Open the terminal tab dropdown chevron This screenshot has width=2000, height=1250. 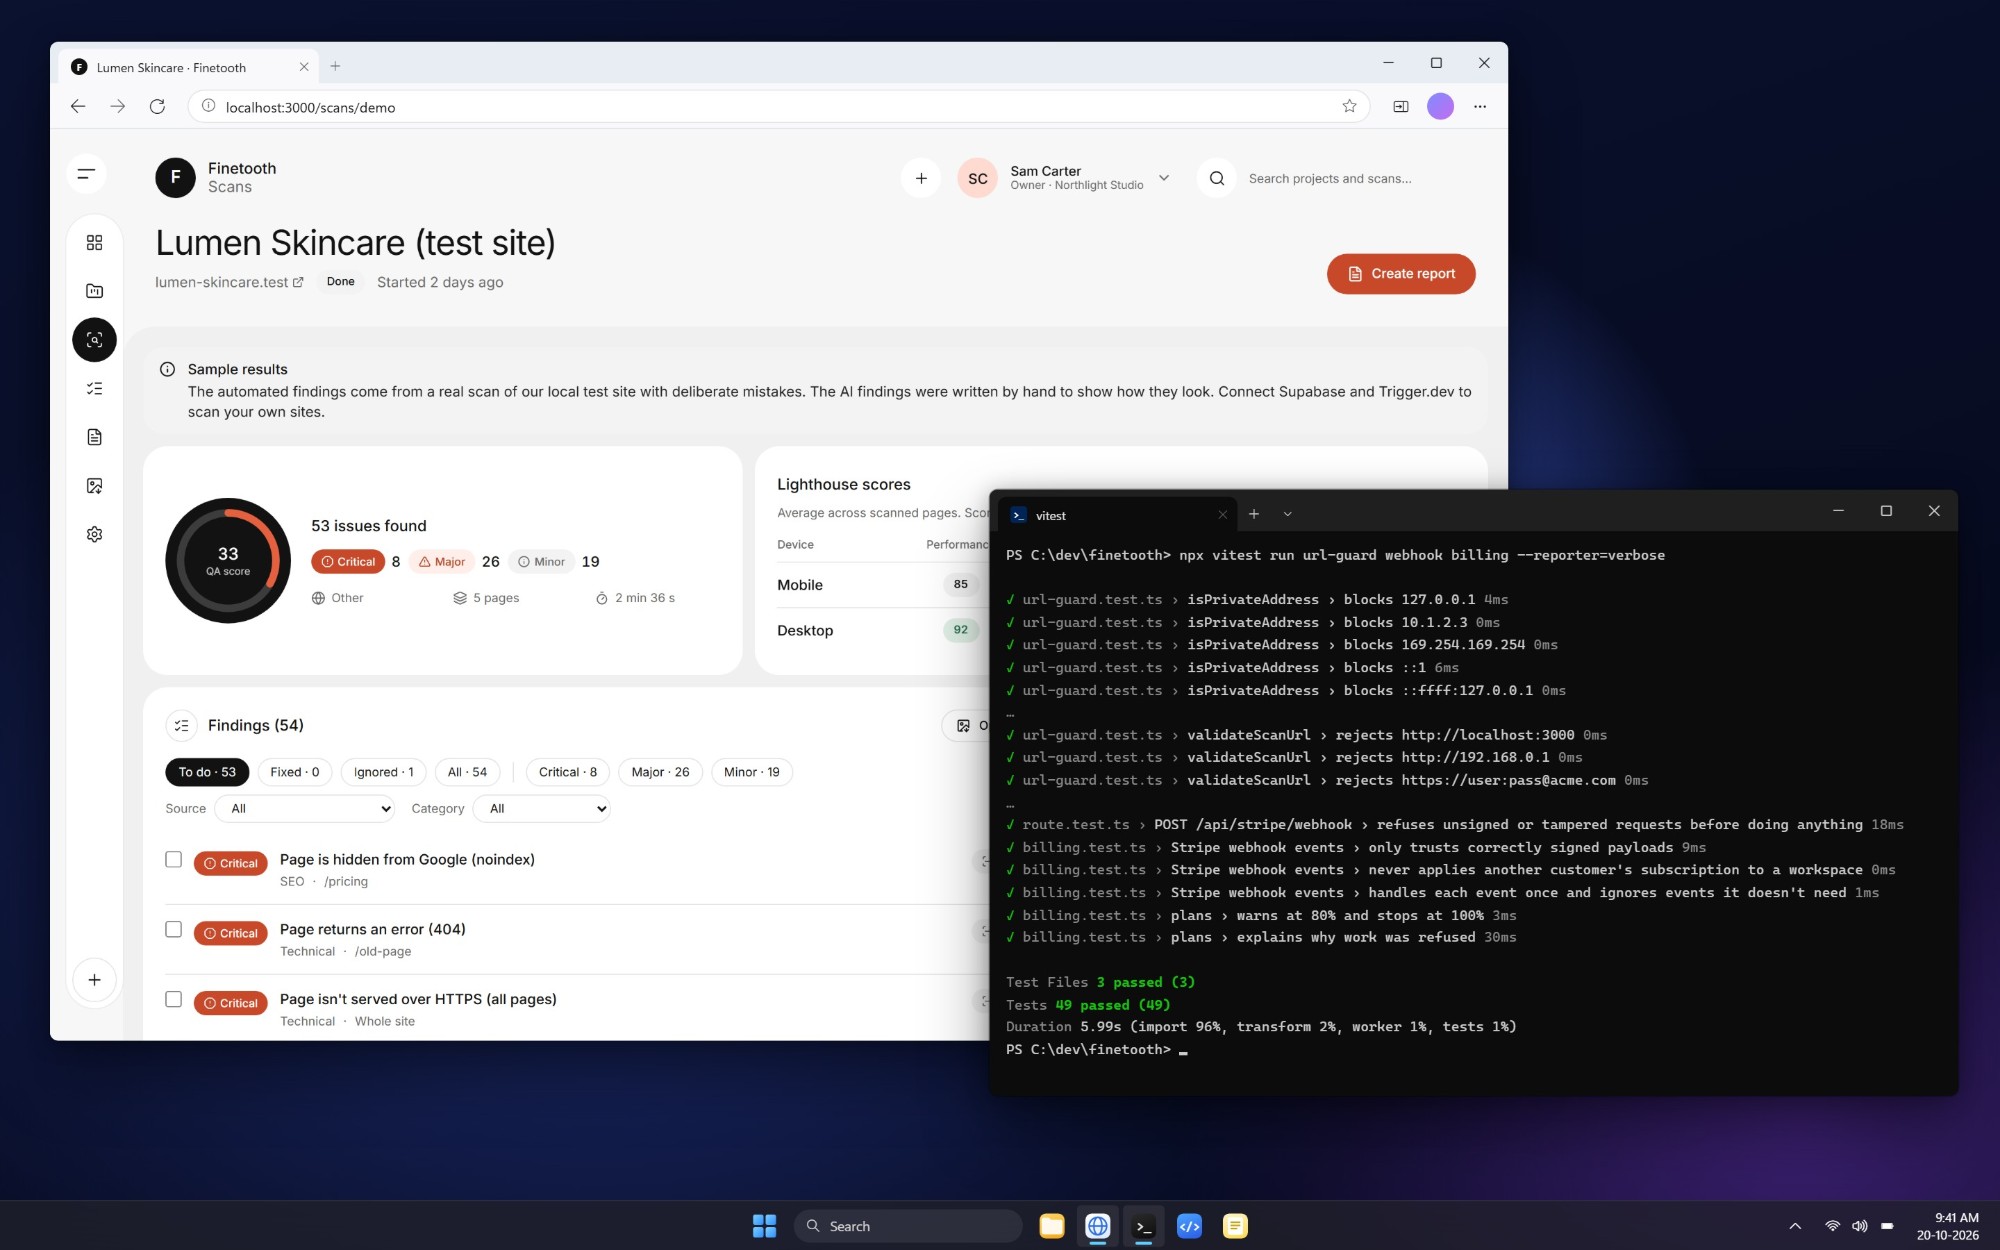1288,514
